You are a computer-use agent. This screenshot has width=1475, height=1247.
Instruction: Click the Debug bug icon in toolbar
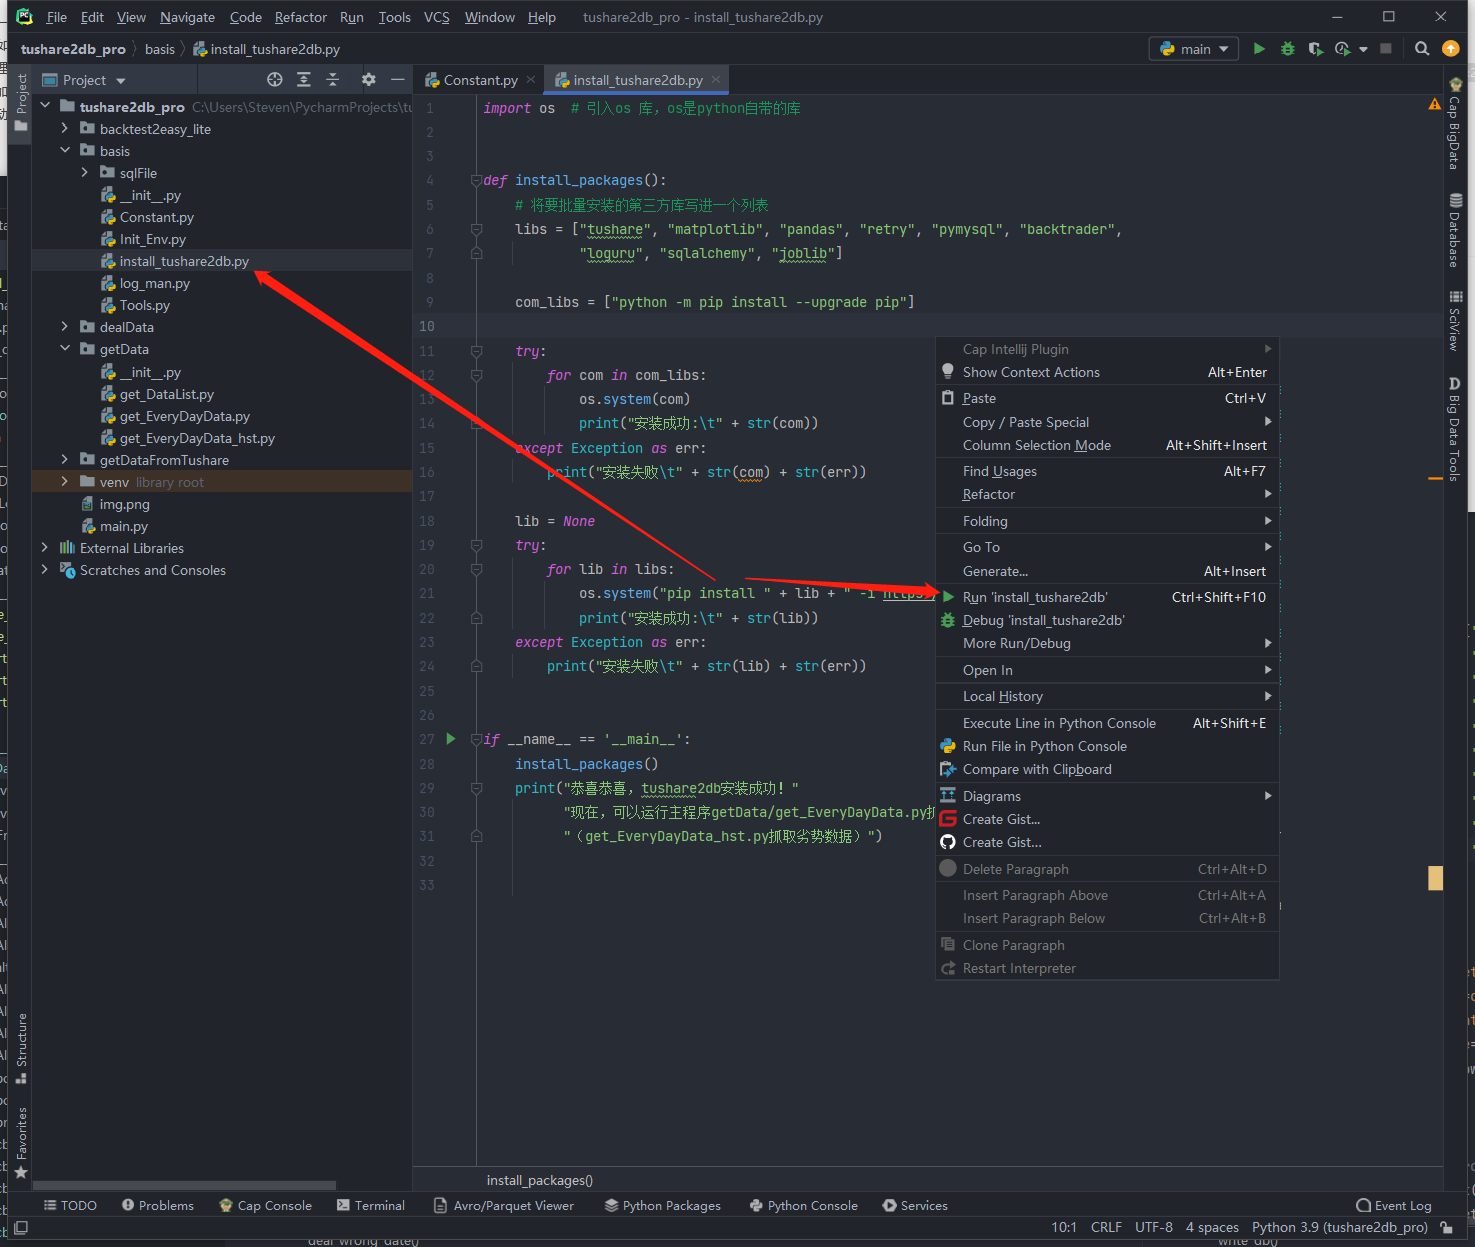(x=1287, y=48)
